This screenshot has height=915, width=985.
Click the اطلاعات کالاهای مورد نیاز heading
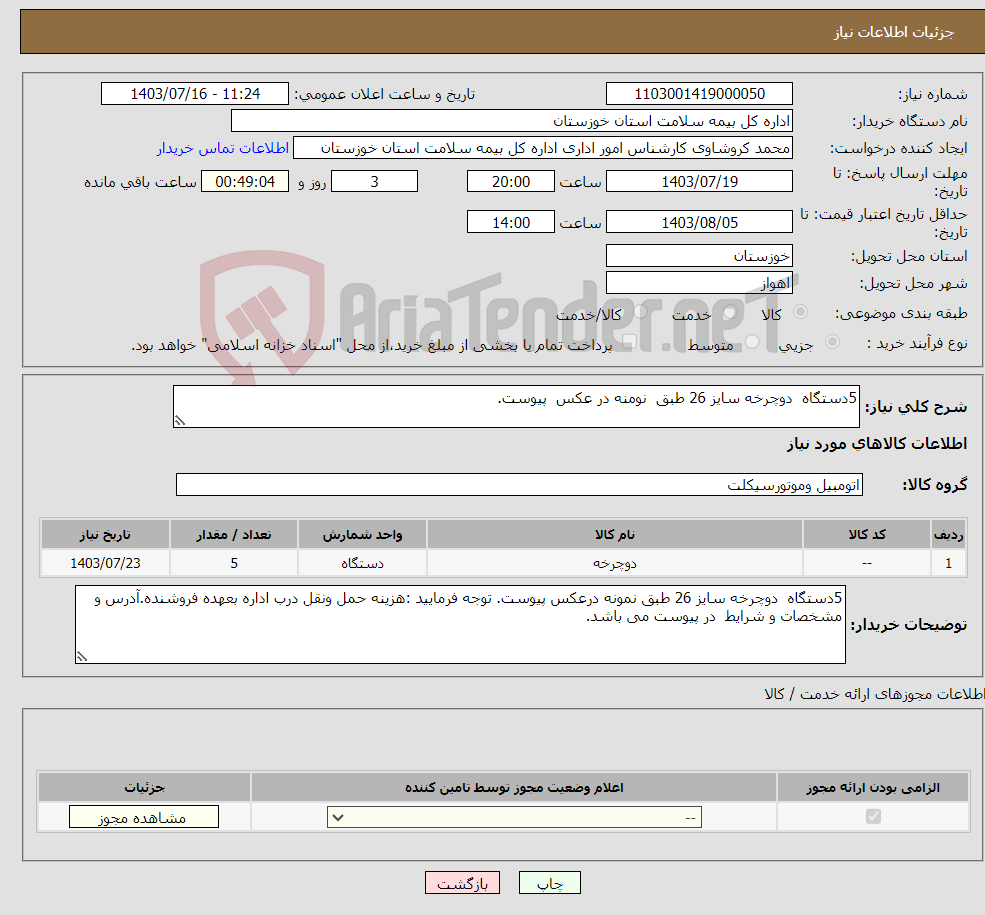click(x=877, y=444)
